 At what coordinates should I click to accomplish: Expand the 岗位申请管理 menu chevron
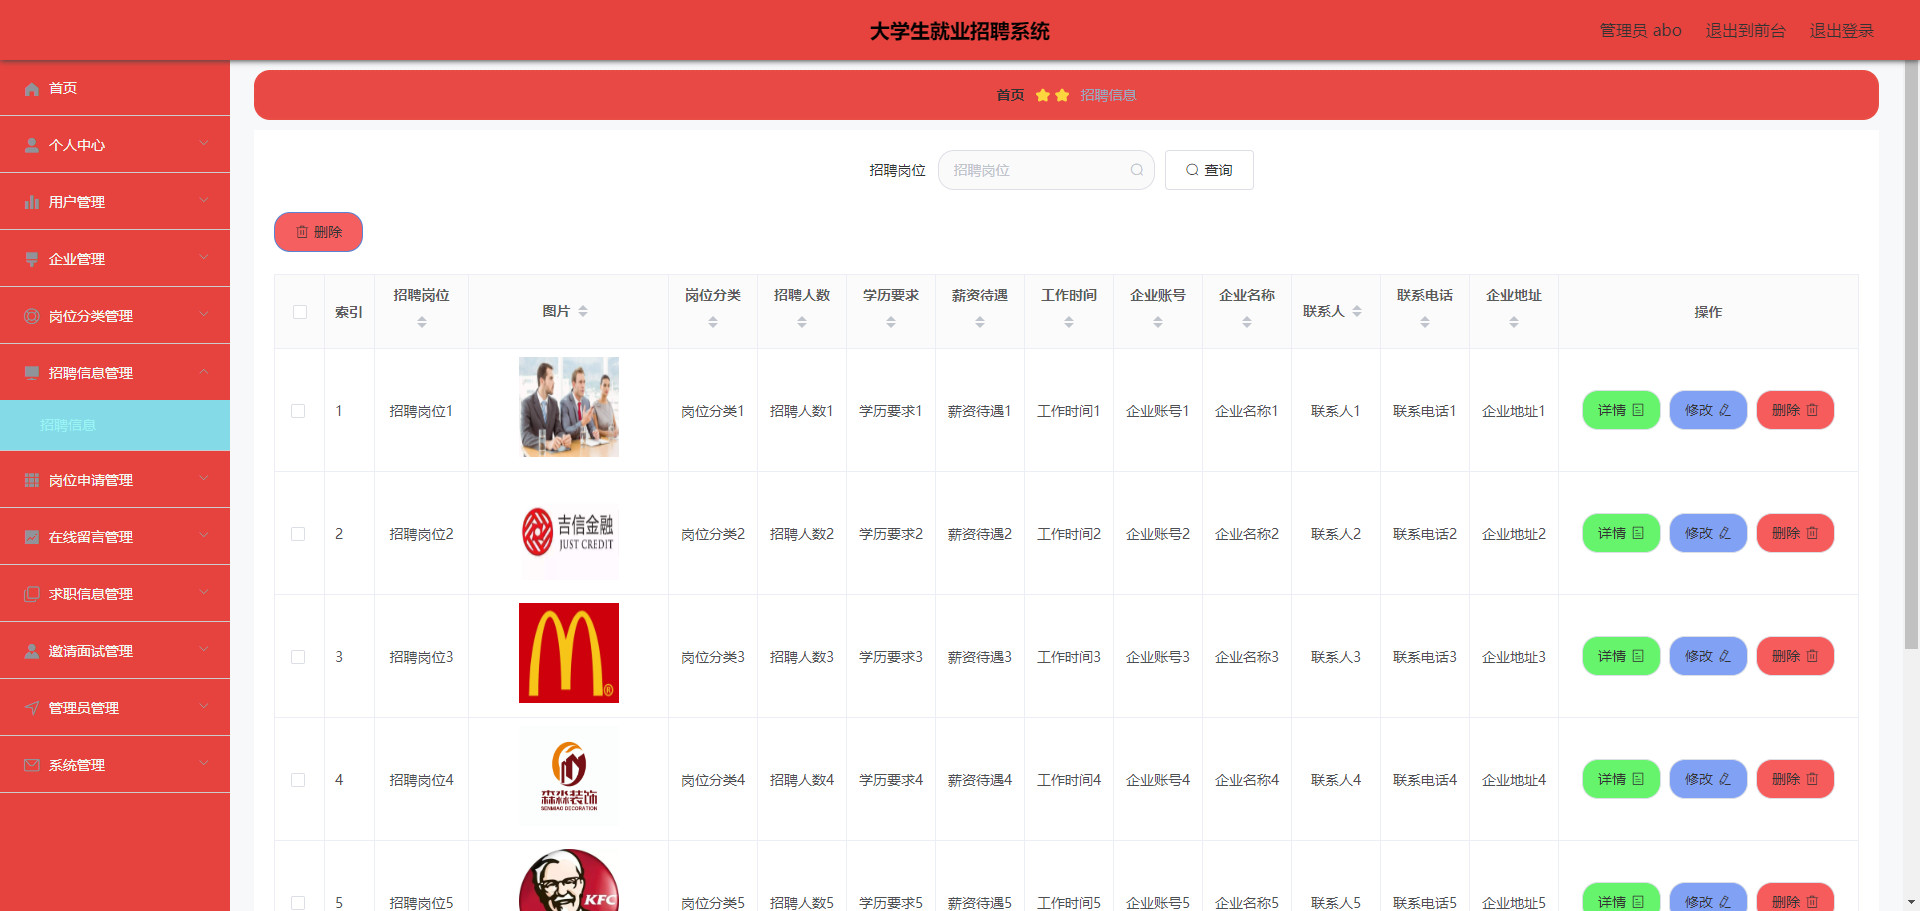204,478
